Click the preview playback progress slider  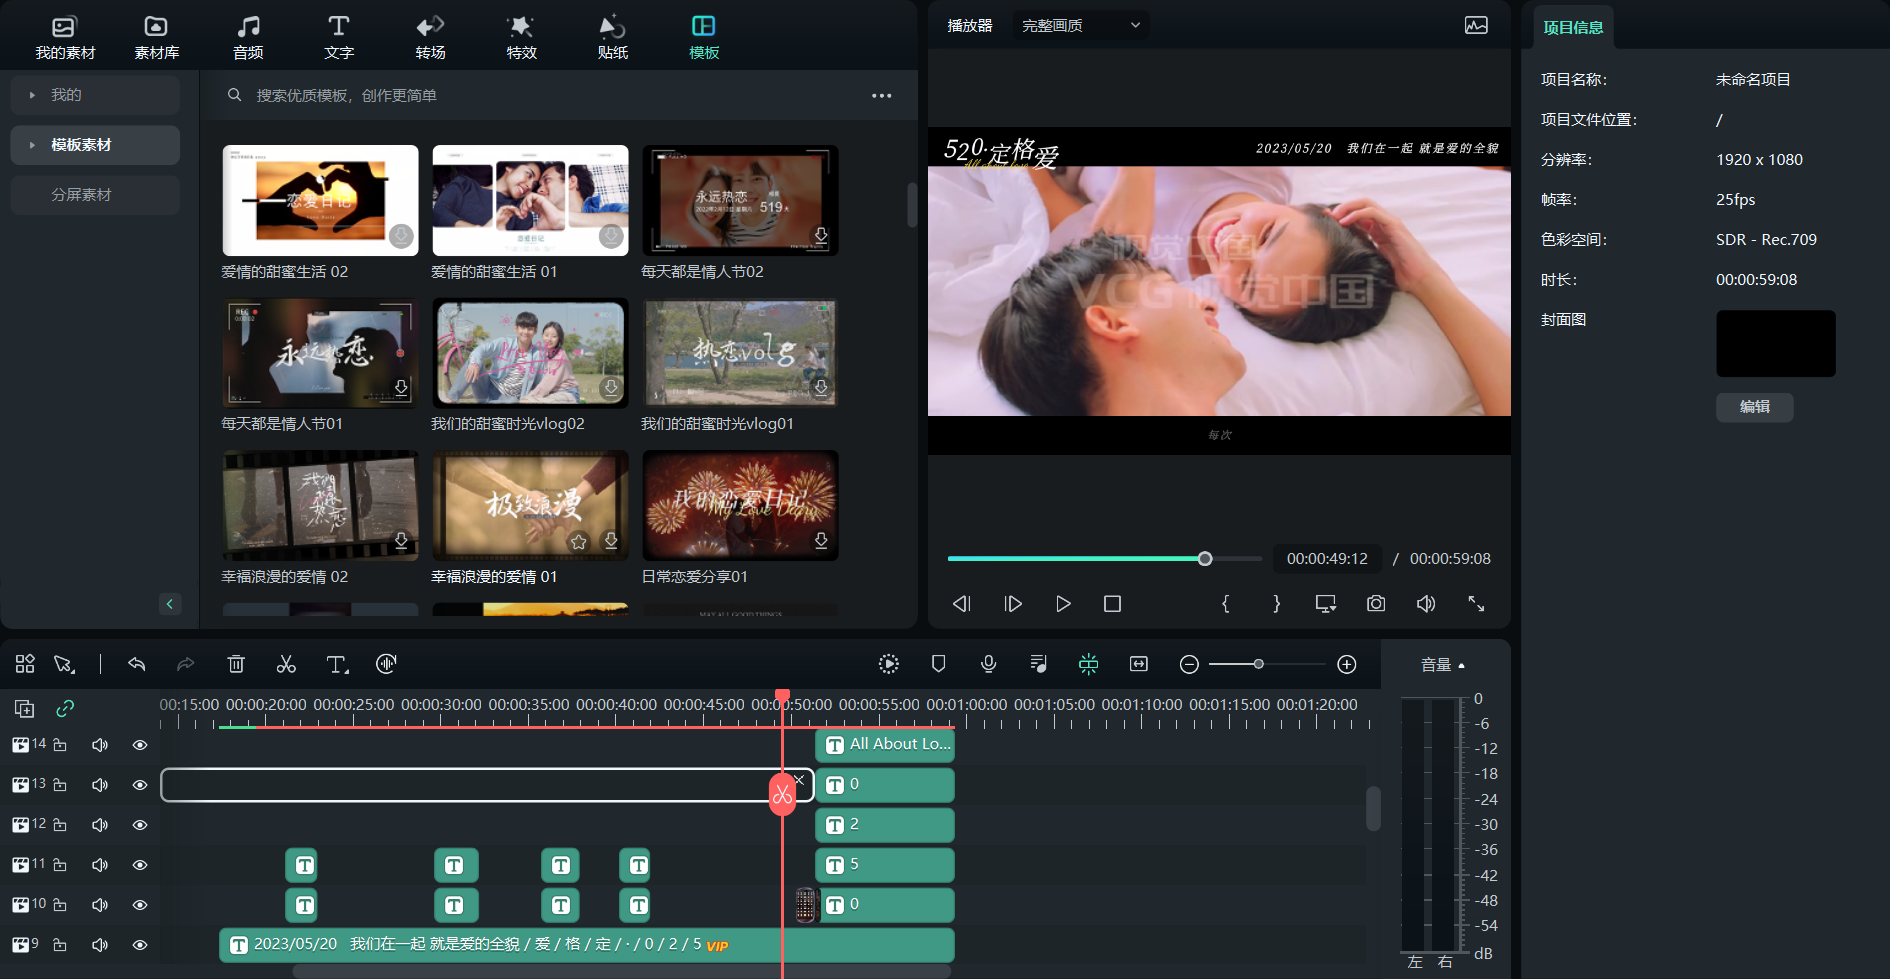(x=1105, y=559)
